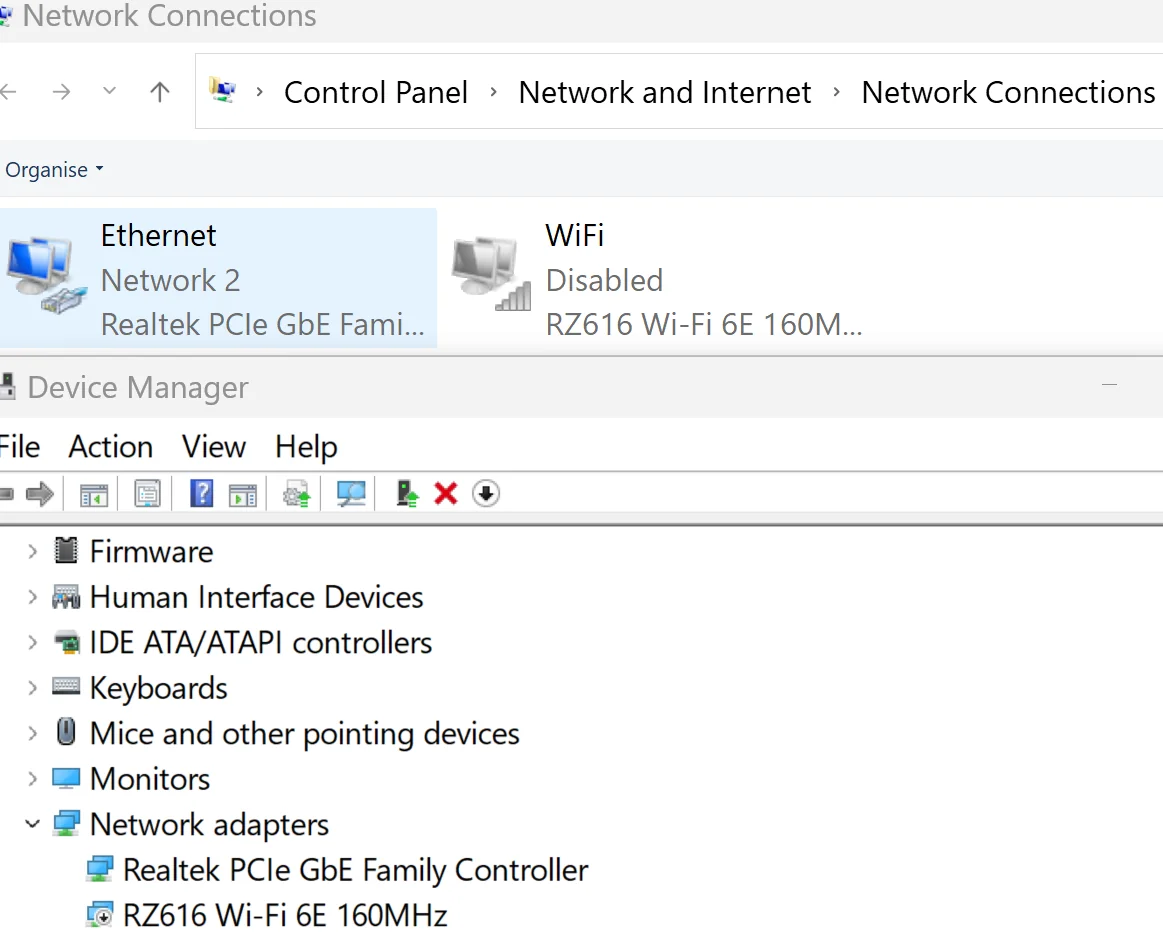The width and height of the screenshot is (1163, 932).
Task: Click the Keyboards category icon
Action: point(66,687)
